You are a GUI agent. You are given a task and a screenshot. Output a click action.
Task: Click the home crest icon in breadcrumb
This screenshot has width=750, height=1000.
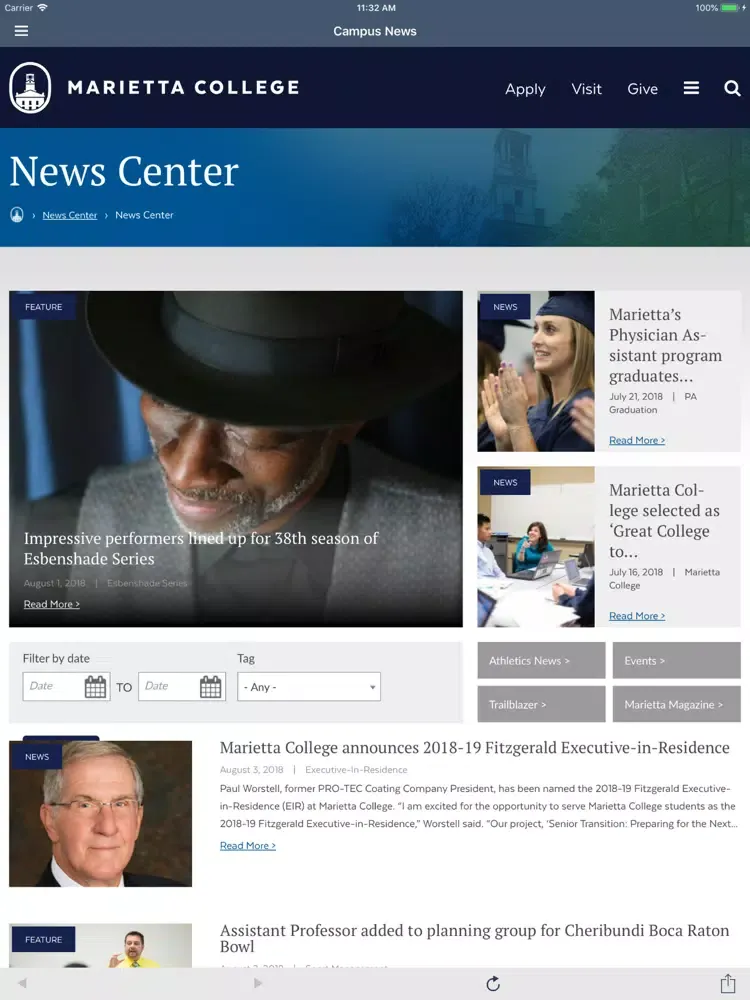click(x=17, y=215)
